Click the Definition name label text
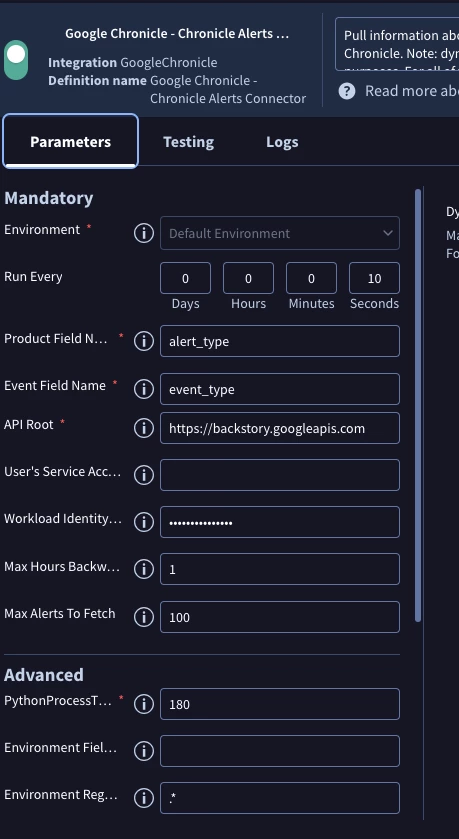This screenshot has height=839, width=459. coord(97,80)
